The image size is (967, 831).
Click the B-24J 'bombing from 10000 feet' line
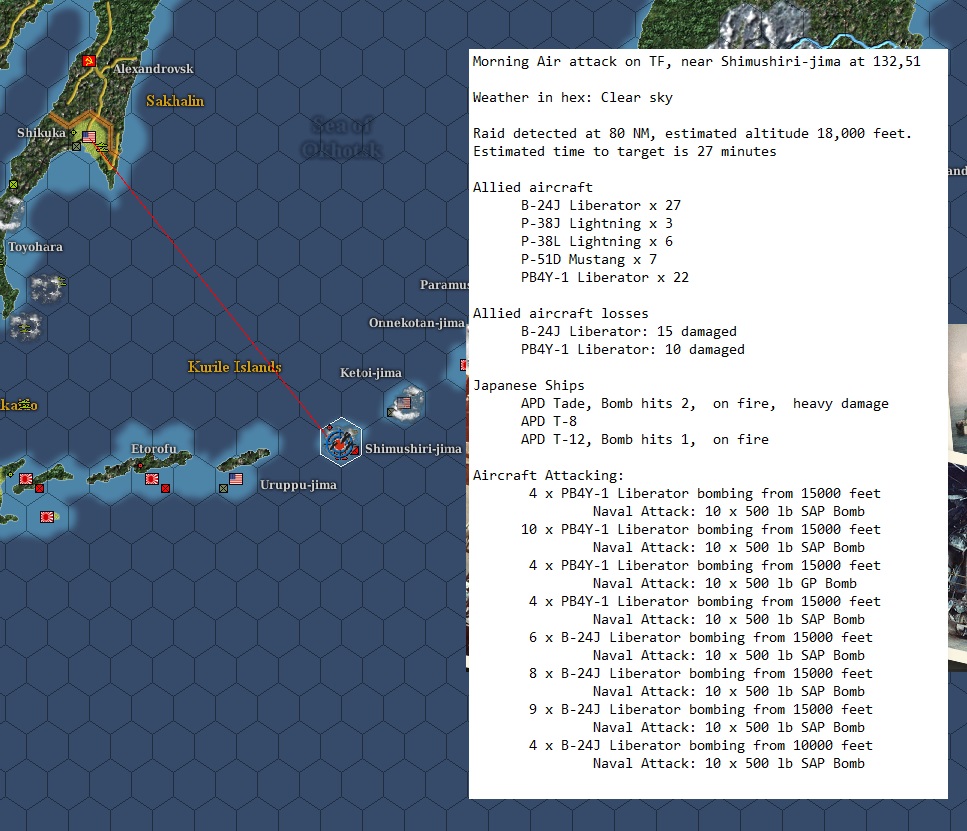(700, 745)
